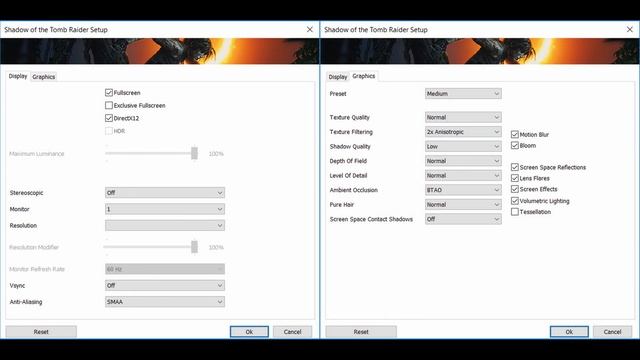Screen dimensions: 640x360
Task: Enable the Tessellation checkbox
Action: [x=515, y=212]
